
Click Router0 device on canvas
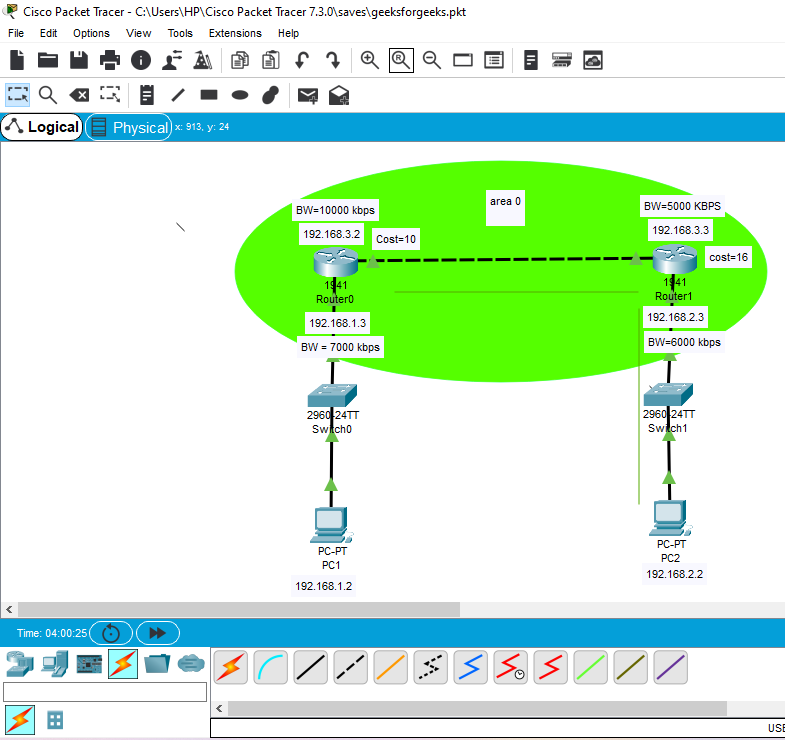(334, 264)
